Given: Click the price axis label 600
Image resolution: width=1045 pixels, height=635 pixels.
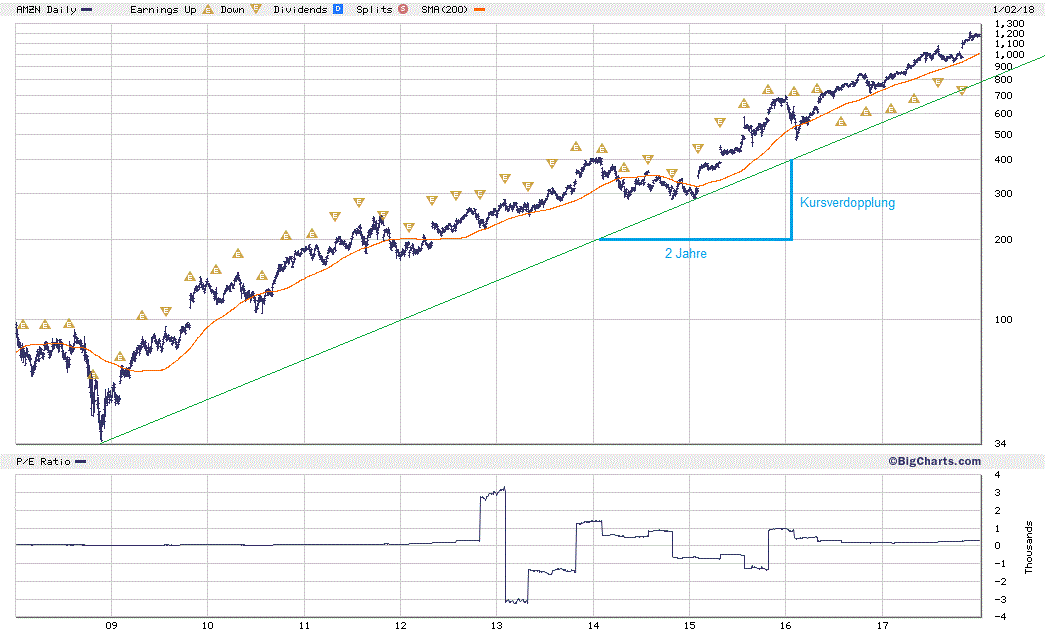Looking at the screenshot, I should point(1003,113).
